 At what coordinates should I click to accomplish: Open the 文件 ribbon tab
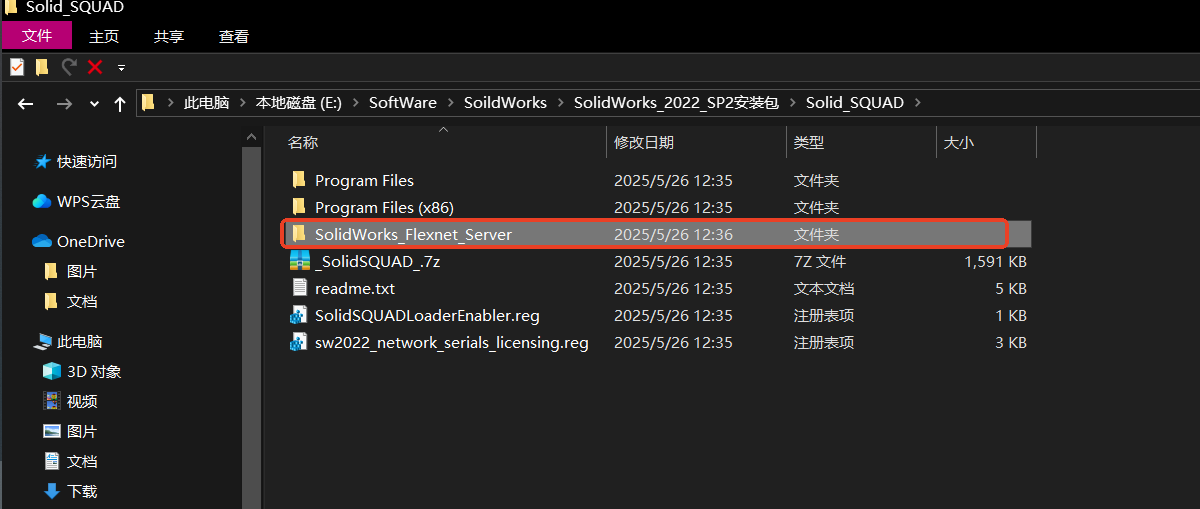coord(36,36)
